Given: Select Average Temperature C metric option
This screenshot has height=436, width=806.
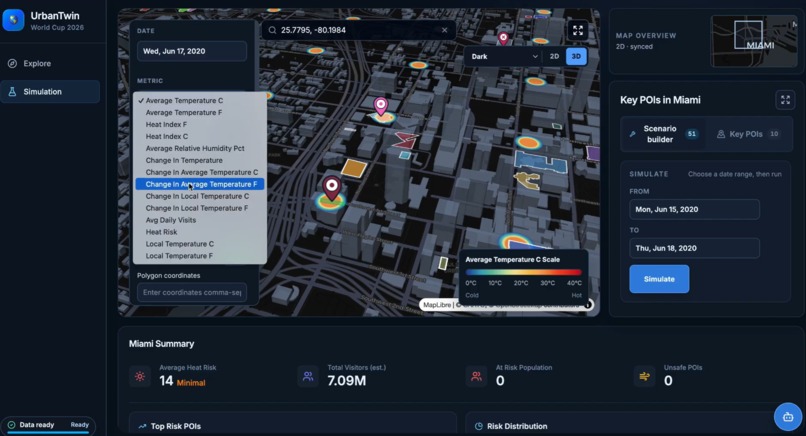Looking at the screenshot, I should coord(199,101).
